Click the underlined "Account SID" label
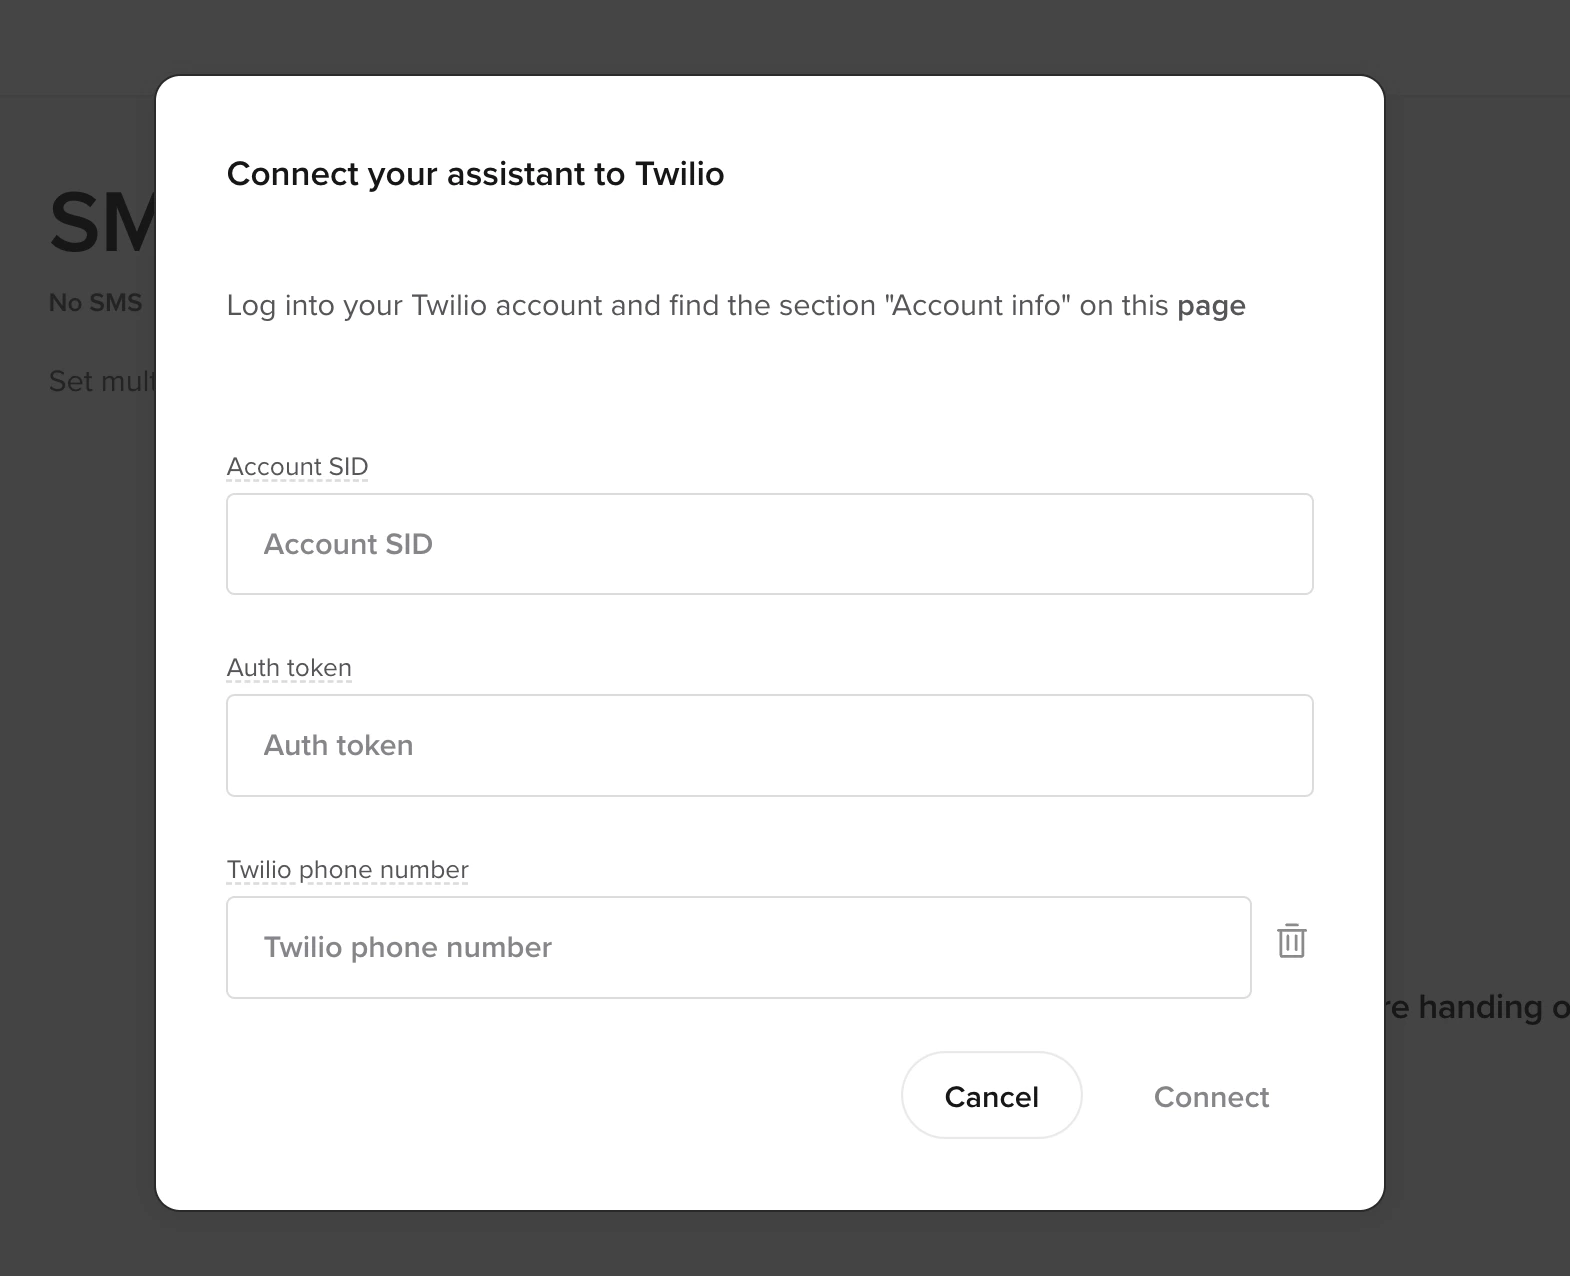Viewport: 1570px width, 1276px height. pos(297,466)
